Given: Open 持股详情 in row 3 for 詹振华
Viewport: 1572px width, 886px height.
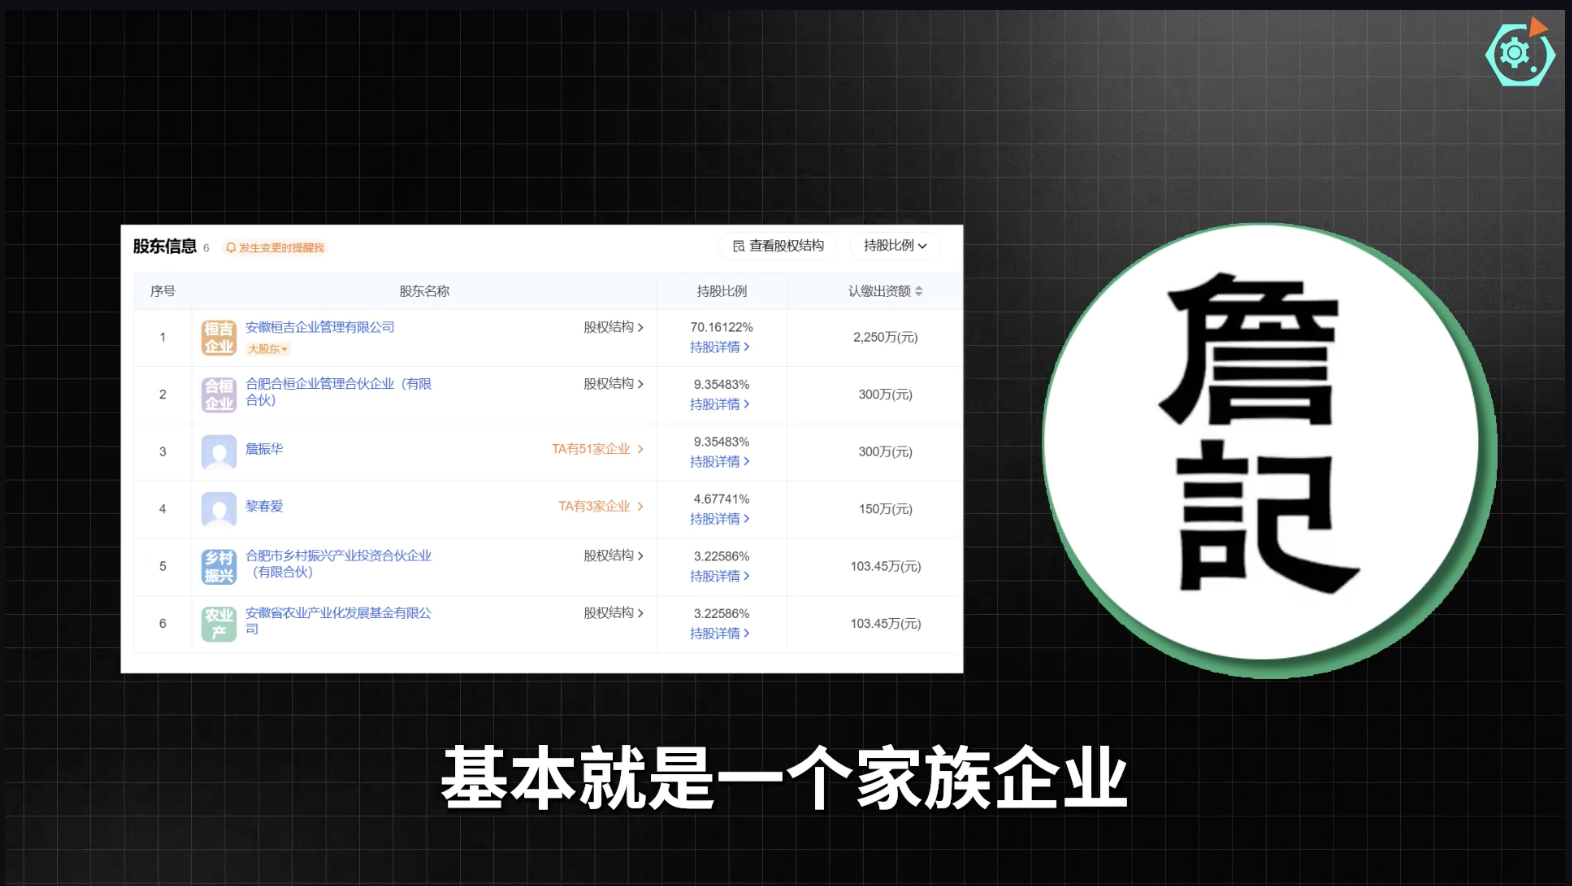Looking at the screenshot, I should pyautogui.click(x=720, y=461).
